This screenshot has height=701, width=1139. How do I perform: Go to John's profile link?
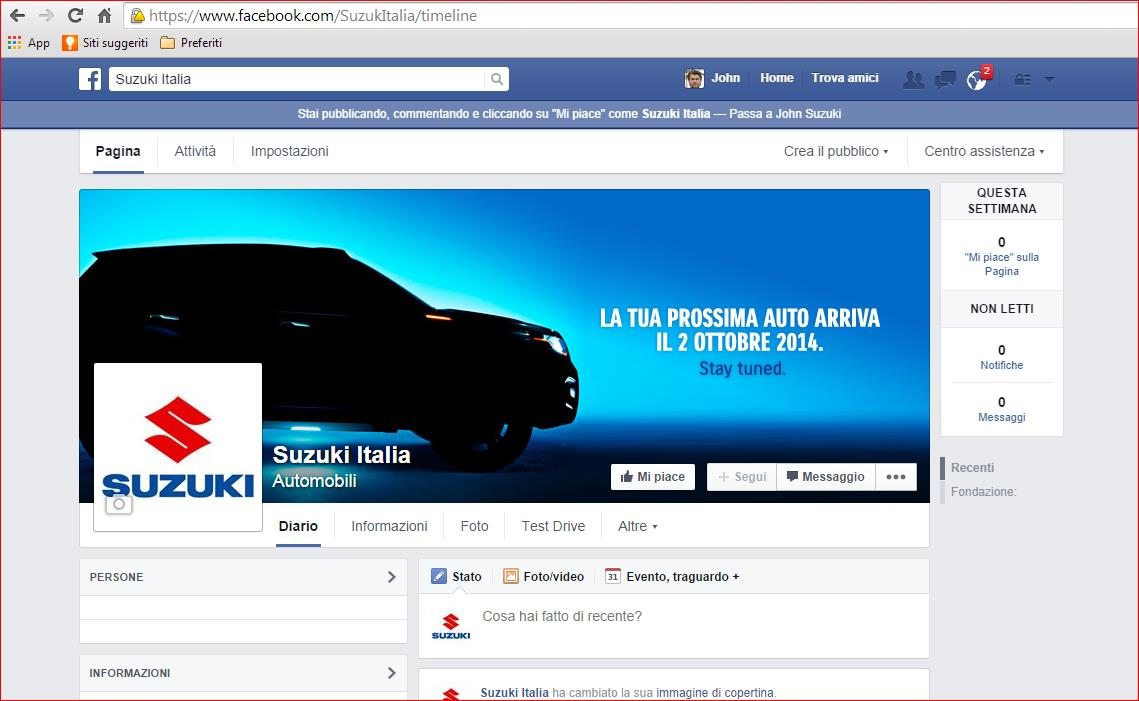(725, 78)
